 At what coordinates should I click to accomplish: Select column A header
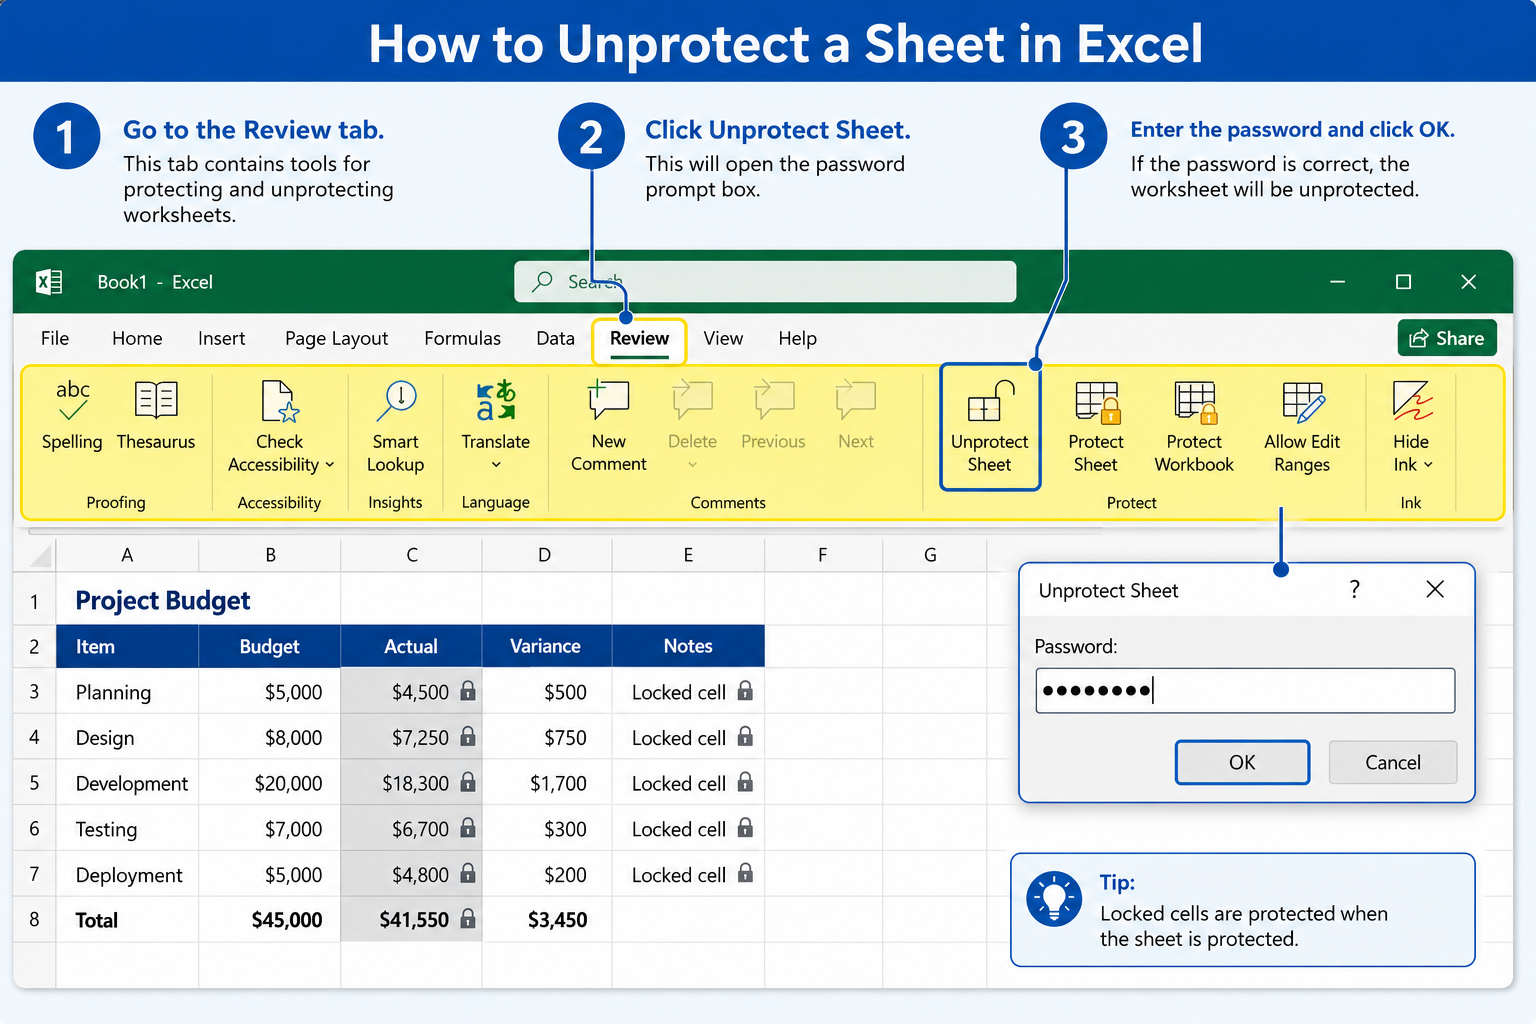point(127,555)
